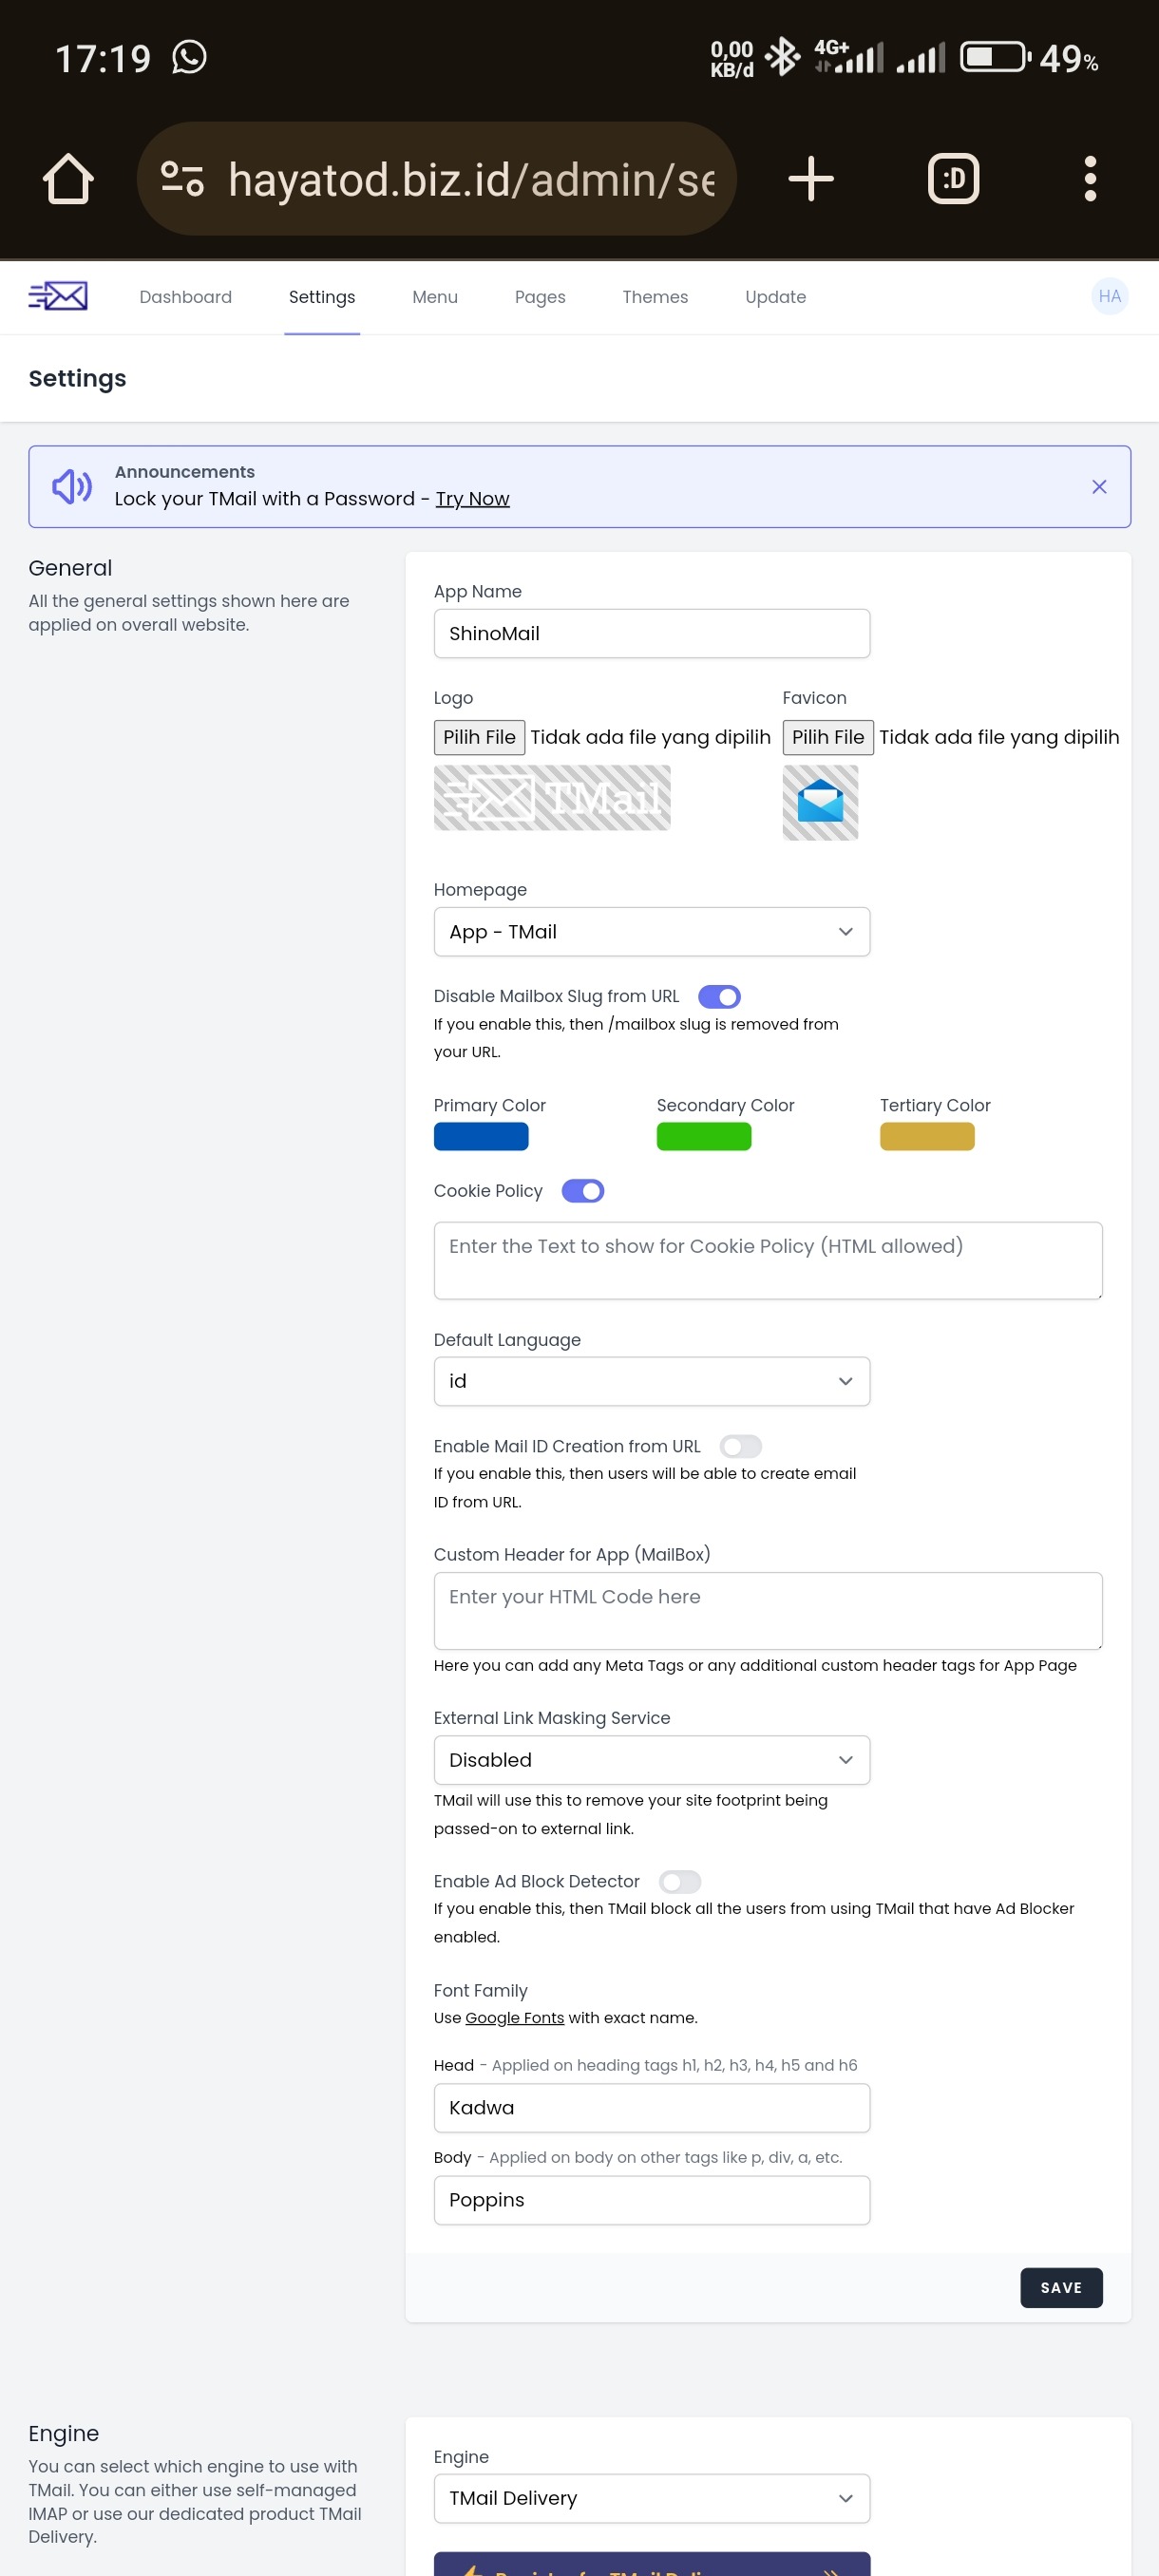Click the TMail envelope logo in navbar

pyautogui.click(x=58, y=296)
